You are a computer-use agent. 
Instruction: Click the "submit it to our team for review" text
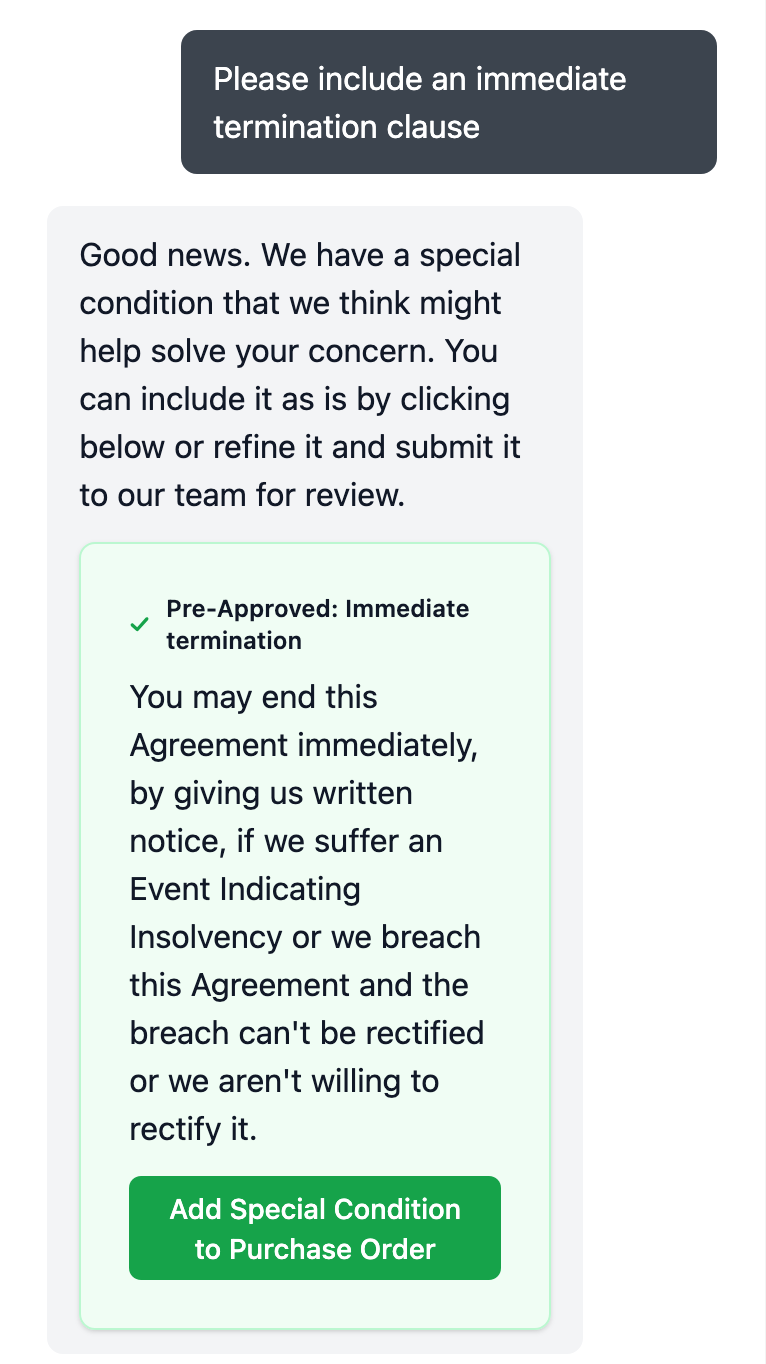pyautogui.click(x=300, y=471)
